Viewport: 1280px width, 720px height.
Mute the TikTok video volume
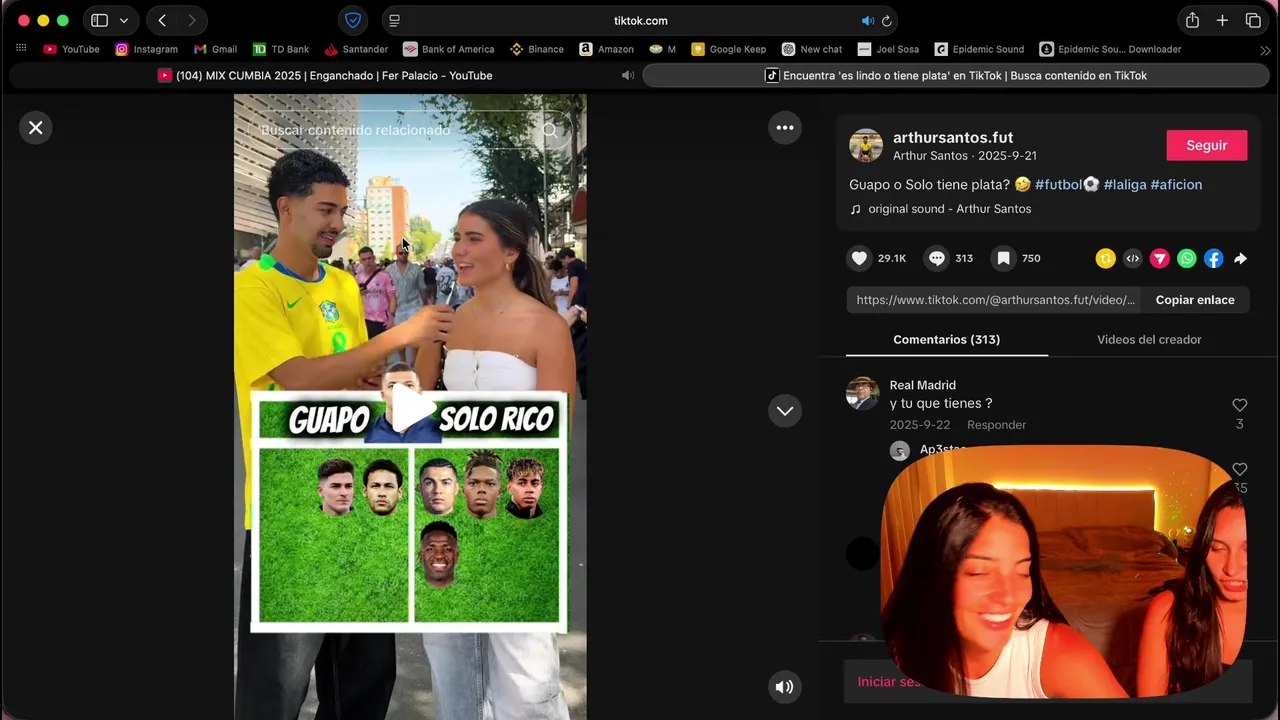785,687
